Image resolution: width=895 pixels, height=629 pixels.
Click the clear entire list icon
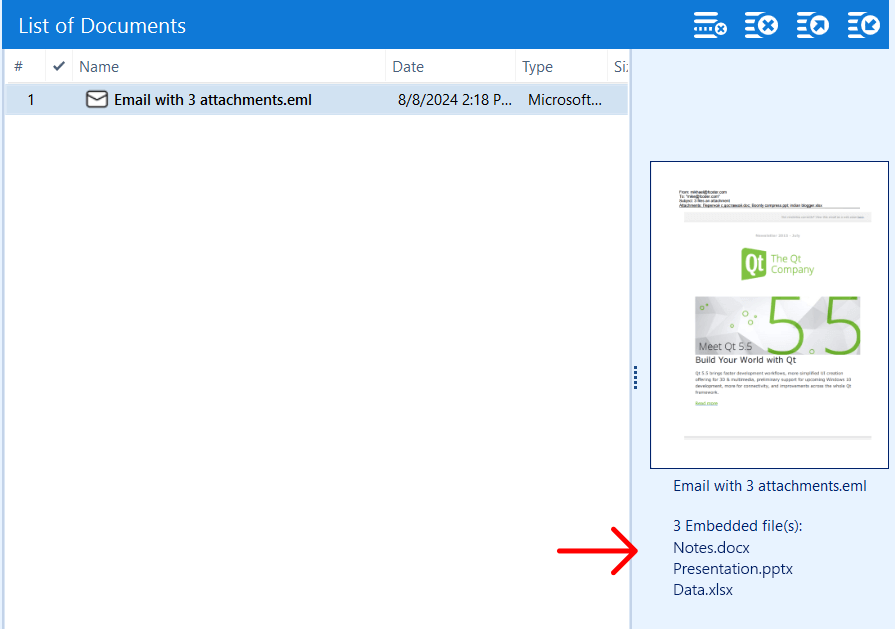[761, 25]
